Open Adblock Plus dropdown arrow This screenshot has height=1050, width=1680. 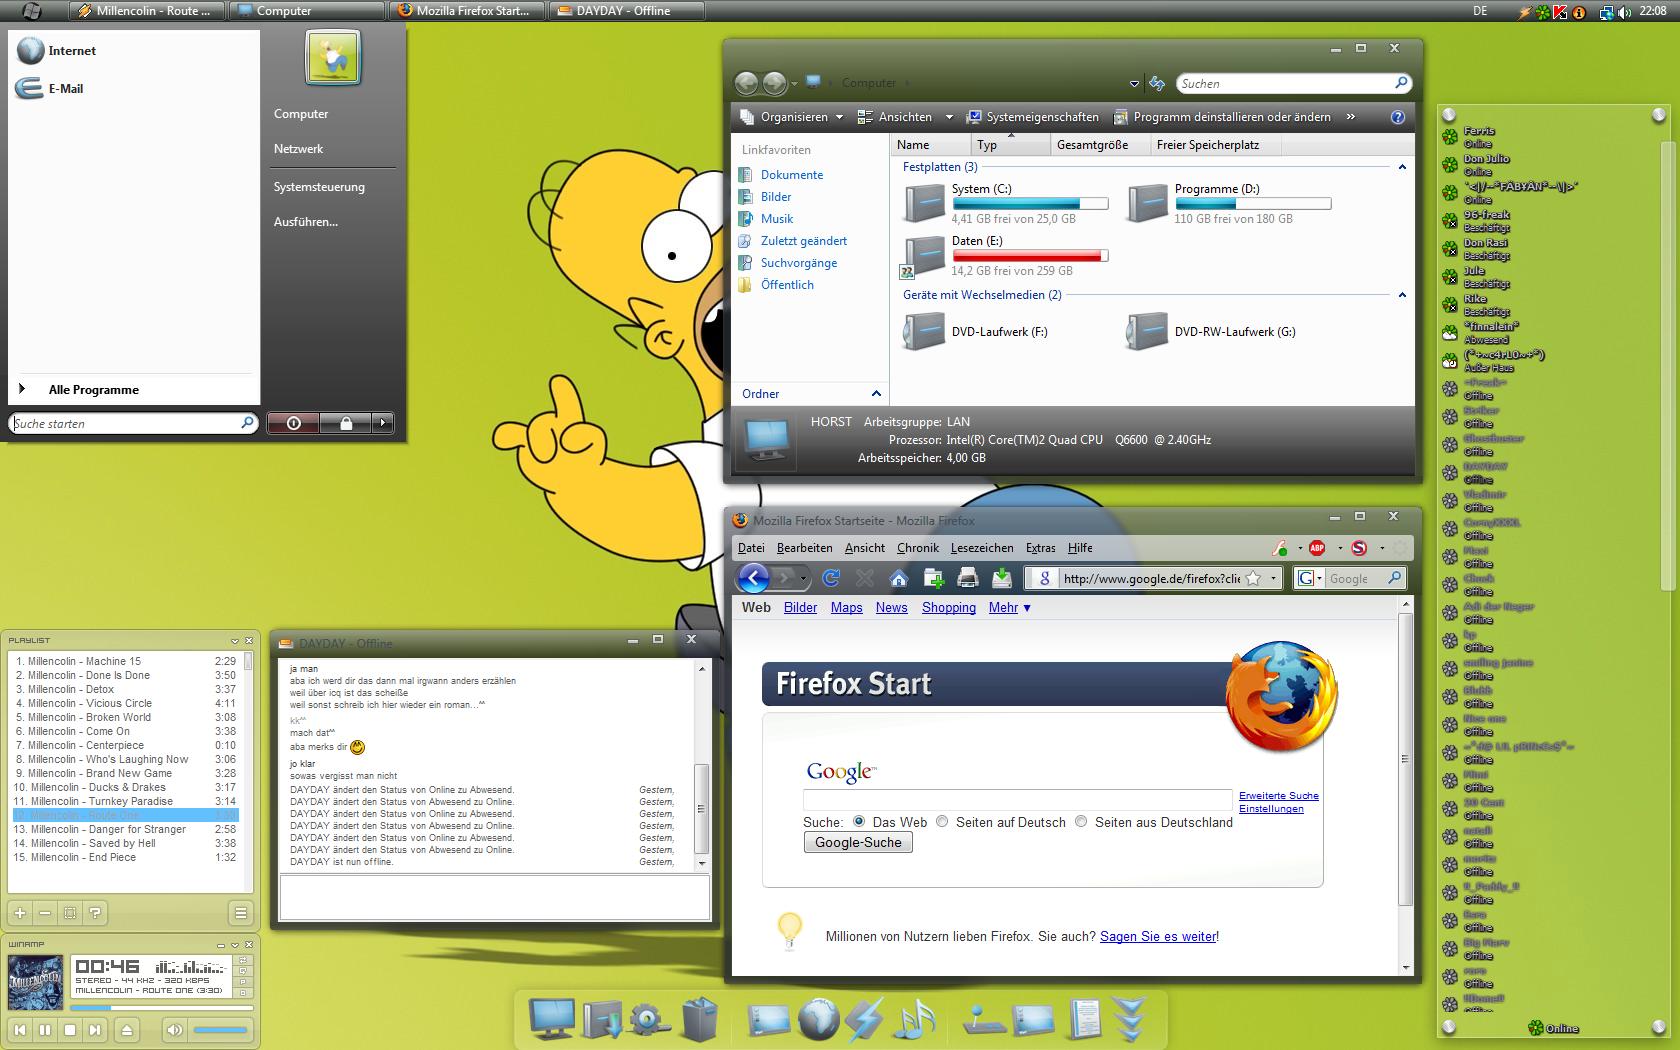tap(1340, 548)
